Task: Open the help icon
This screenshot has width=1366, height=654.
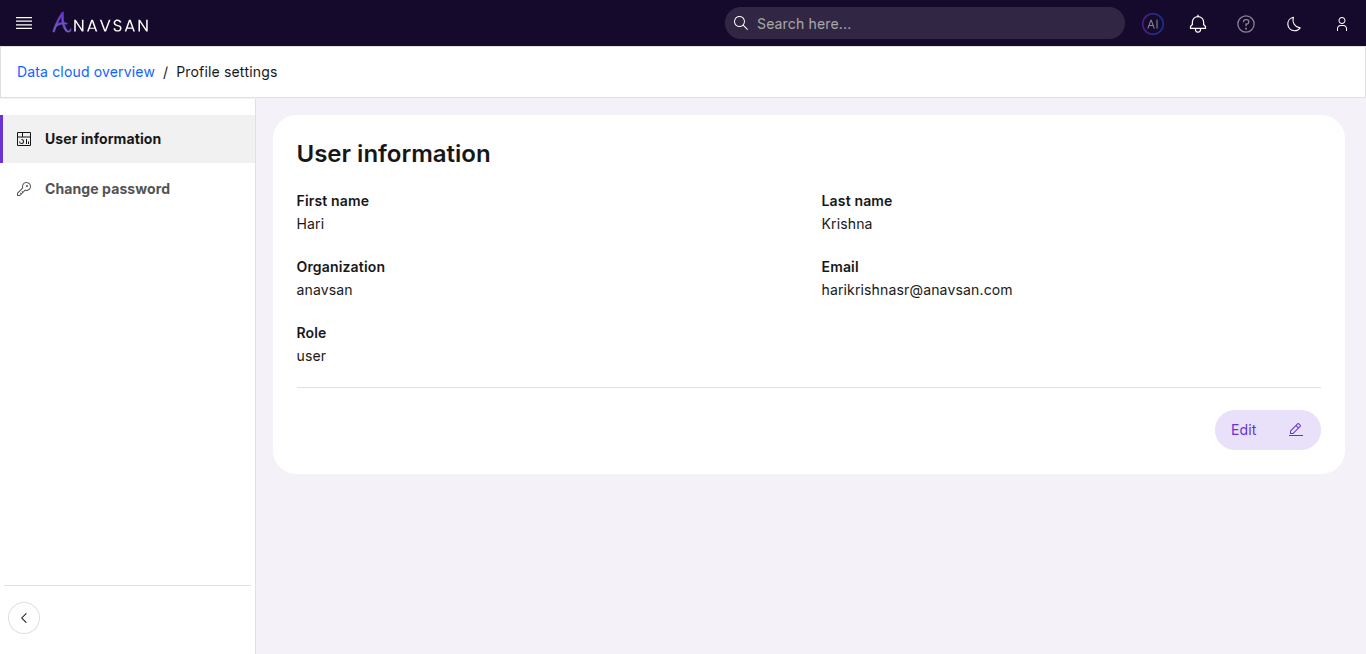Action: point(1245,23)
